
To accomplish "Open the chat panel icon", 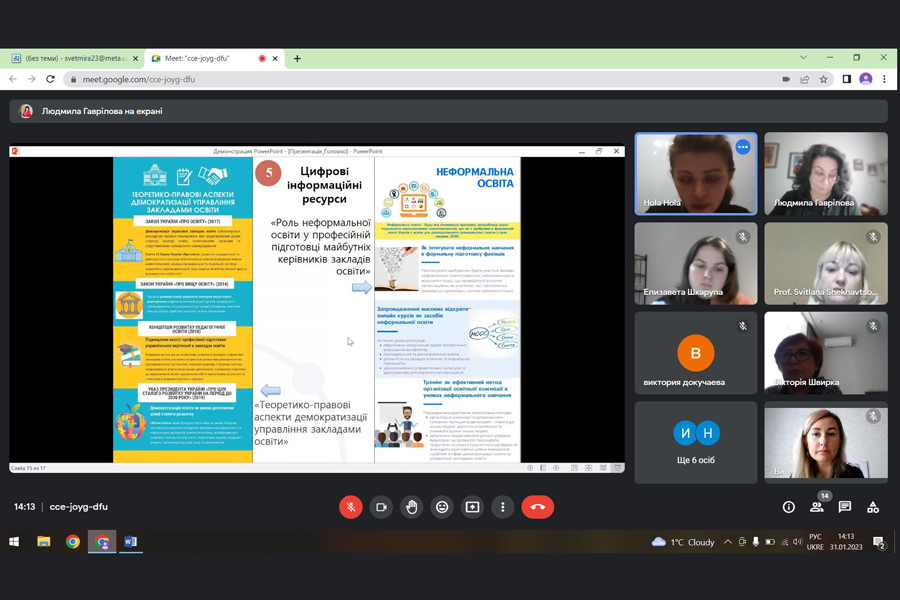I will point(845,507).
